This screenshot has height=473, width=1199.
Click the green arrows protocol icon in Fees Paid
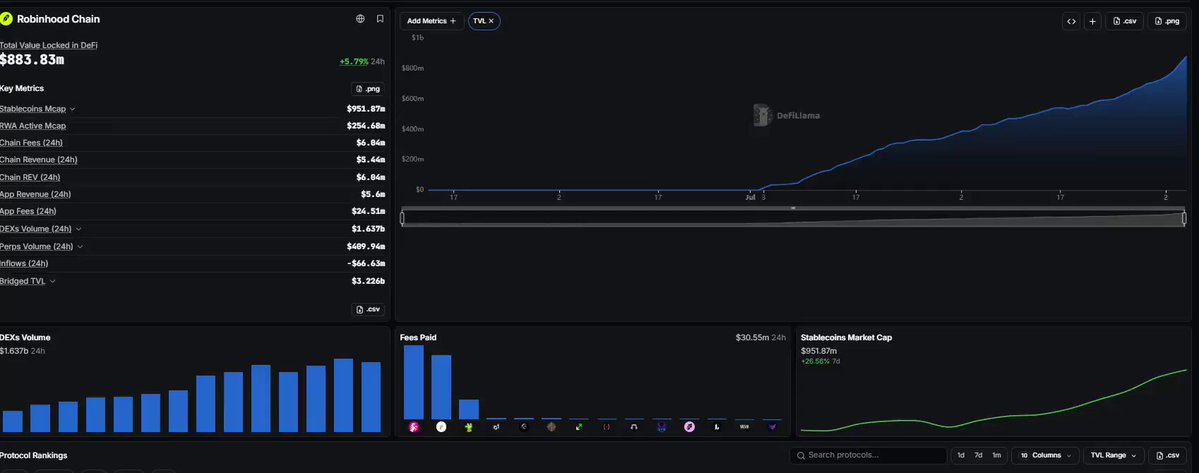point(579,427)
